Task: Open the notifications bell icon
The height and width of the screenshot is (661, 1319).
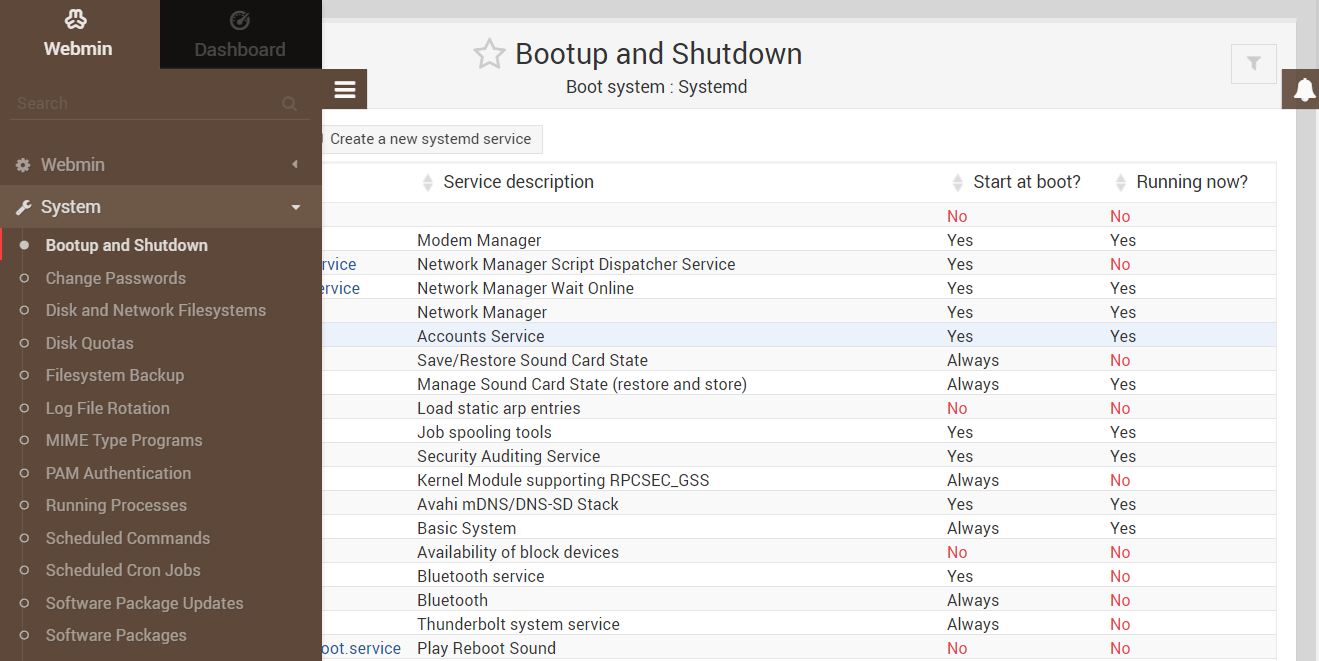Action: coord(1304,90)
